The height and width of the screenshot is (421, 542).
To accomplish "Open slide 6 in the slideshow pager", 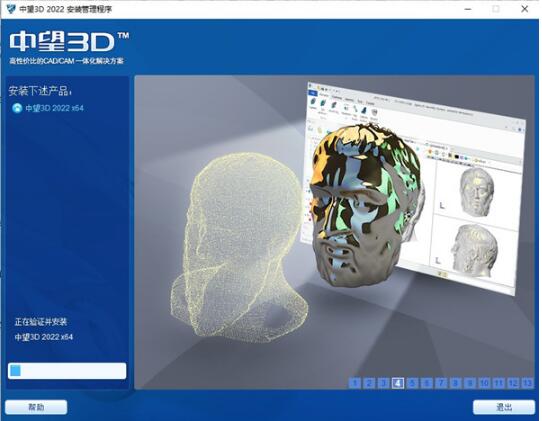I will (x=427, y=383).
